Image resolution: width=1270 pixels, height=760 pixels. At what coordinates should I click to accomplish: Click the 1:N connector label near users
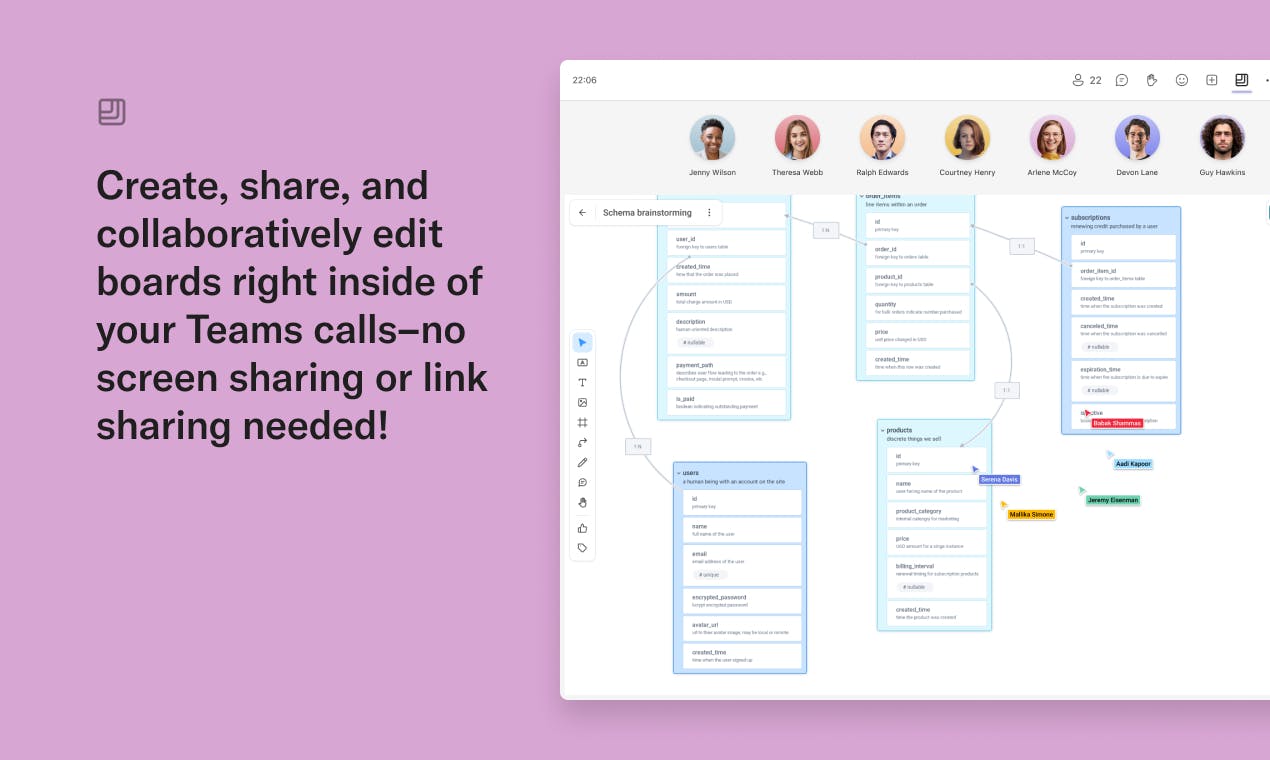point(638,446)
